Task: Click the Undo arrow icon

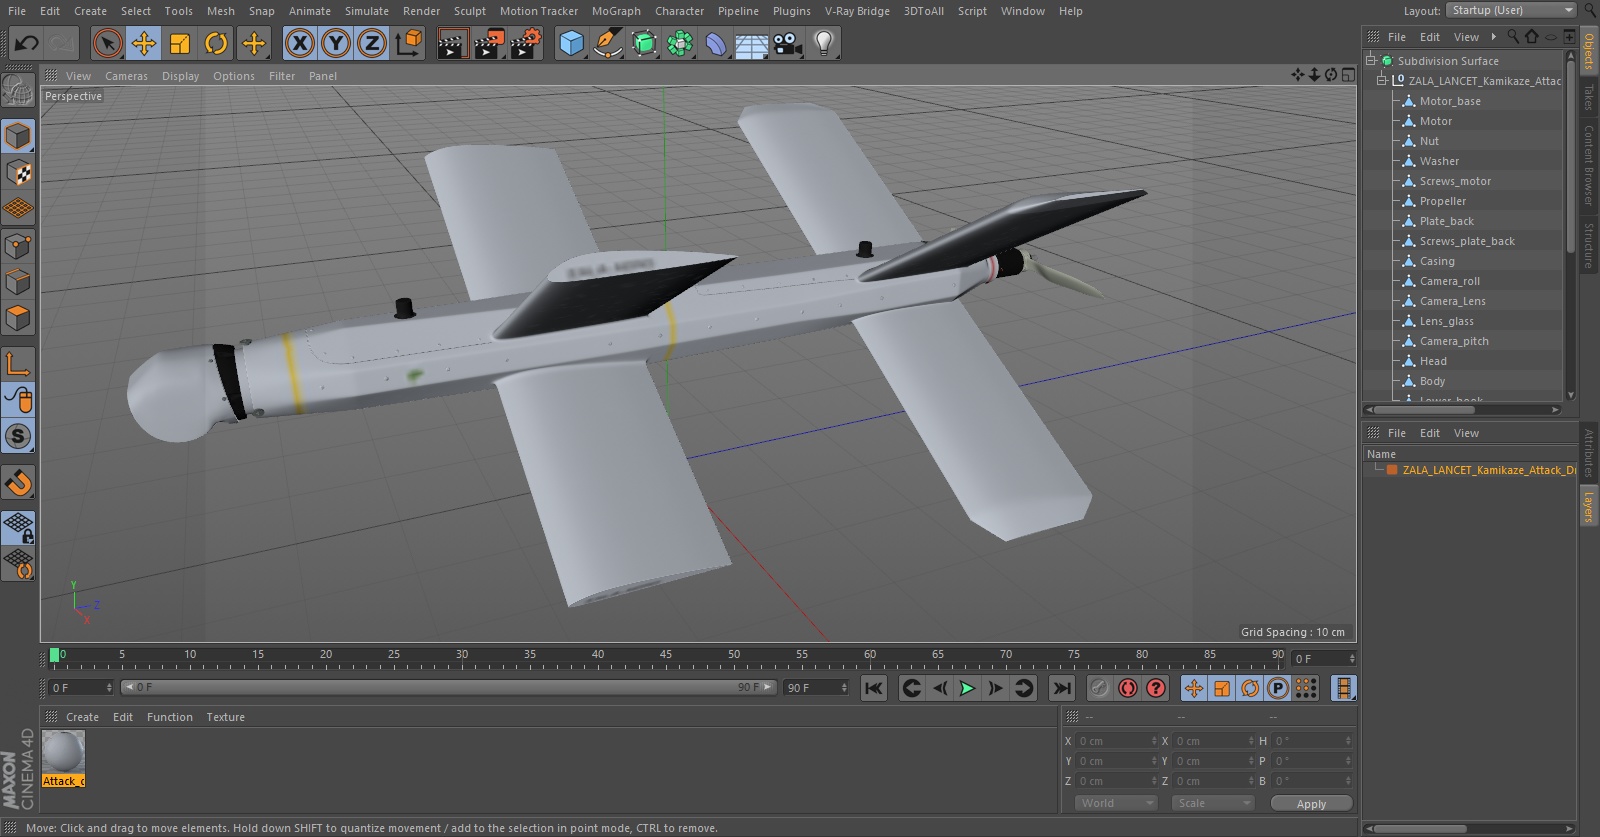Action: pyautogui.click(x=26, y=43)
